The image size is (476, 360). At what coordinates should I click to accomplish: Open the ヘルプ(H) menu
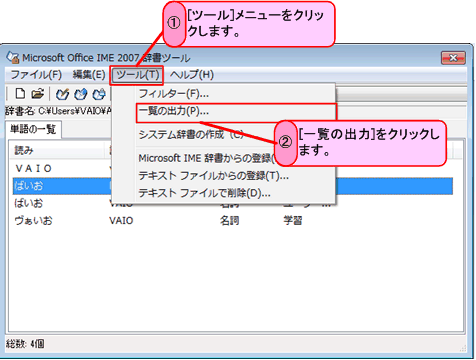192,75
